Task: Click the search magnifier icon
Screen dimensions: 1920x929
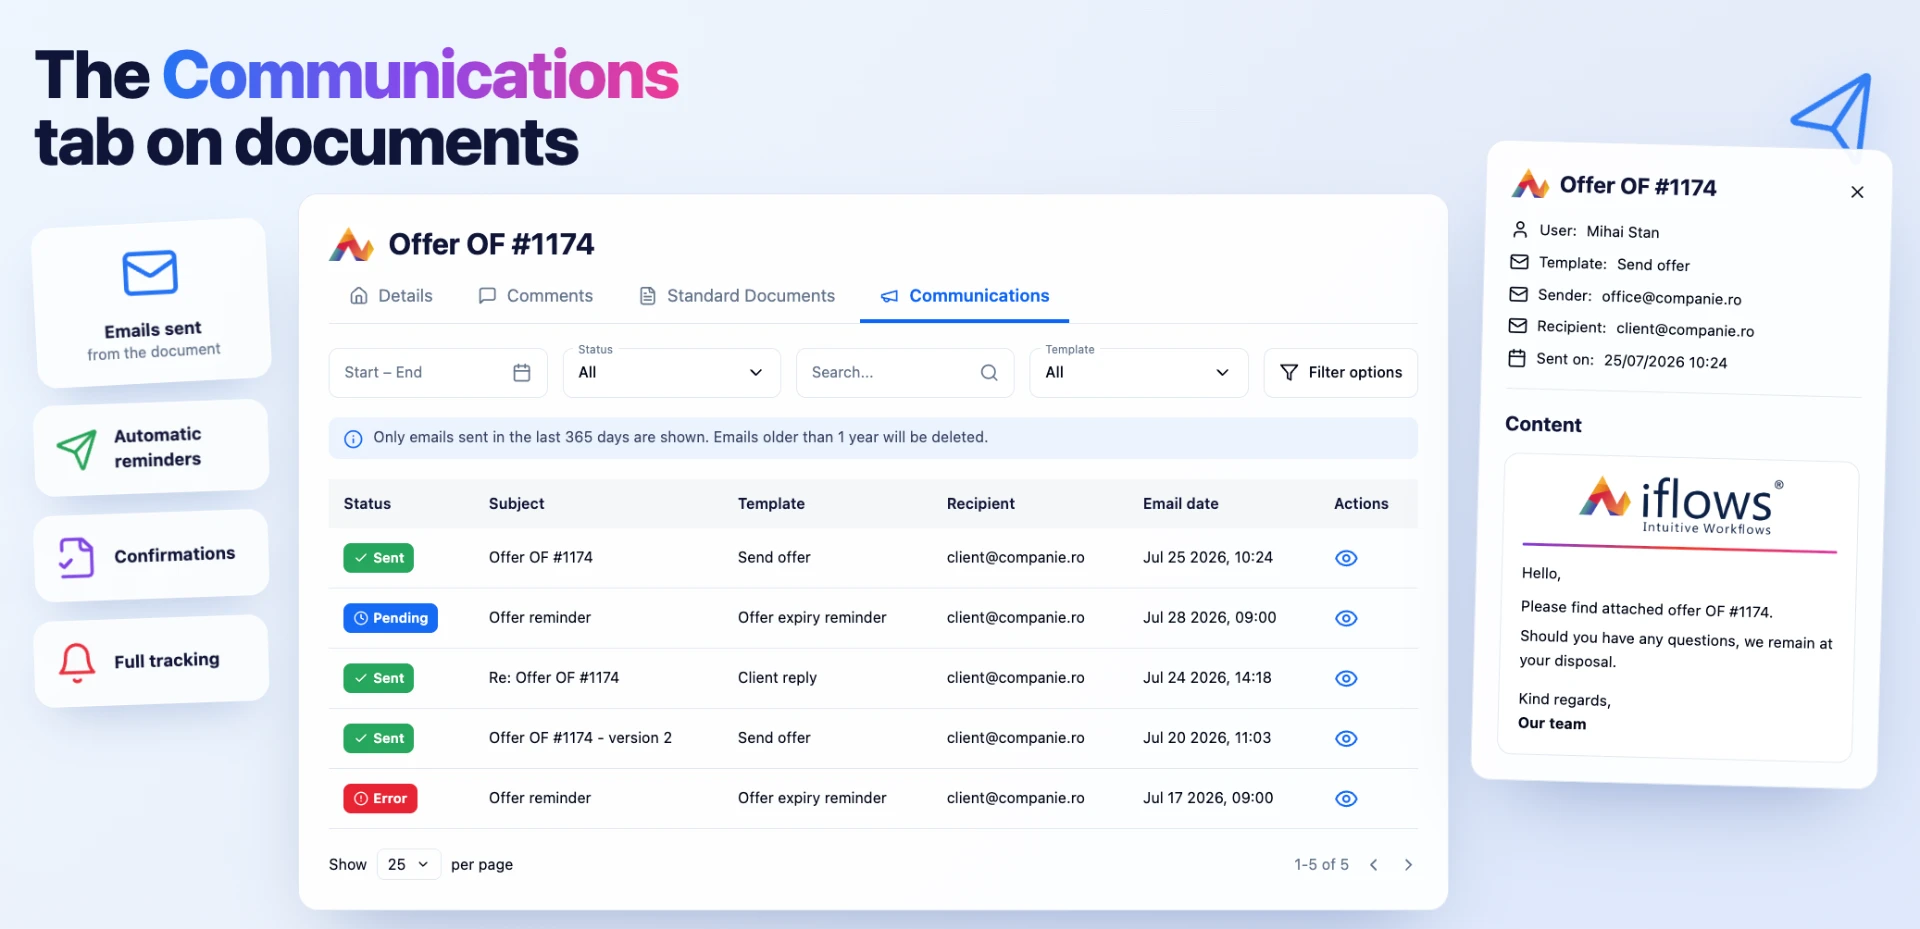Action: [x=989, y=372]
